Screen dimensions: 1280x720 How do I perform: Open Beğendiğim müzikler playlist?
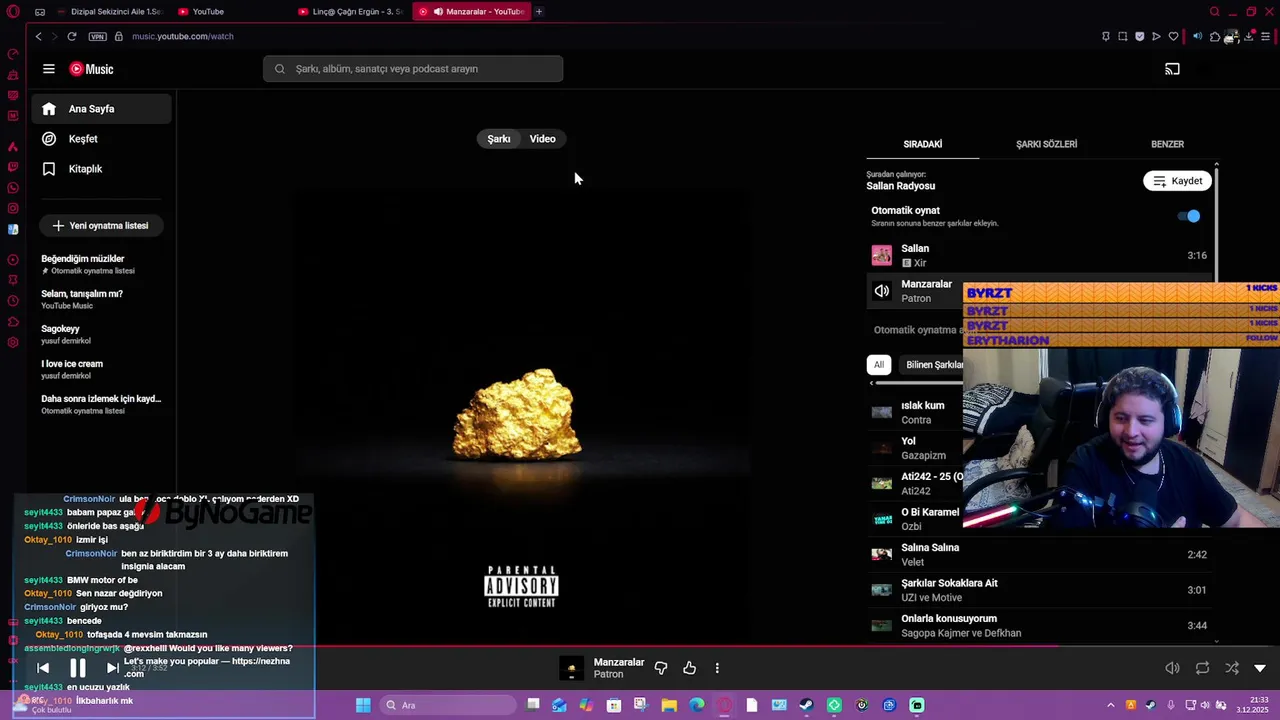pyautogui.click(x=101, y=264)
